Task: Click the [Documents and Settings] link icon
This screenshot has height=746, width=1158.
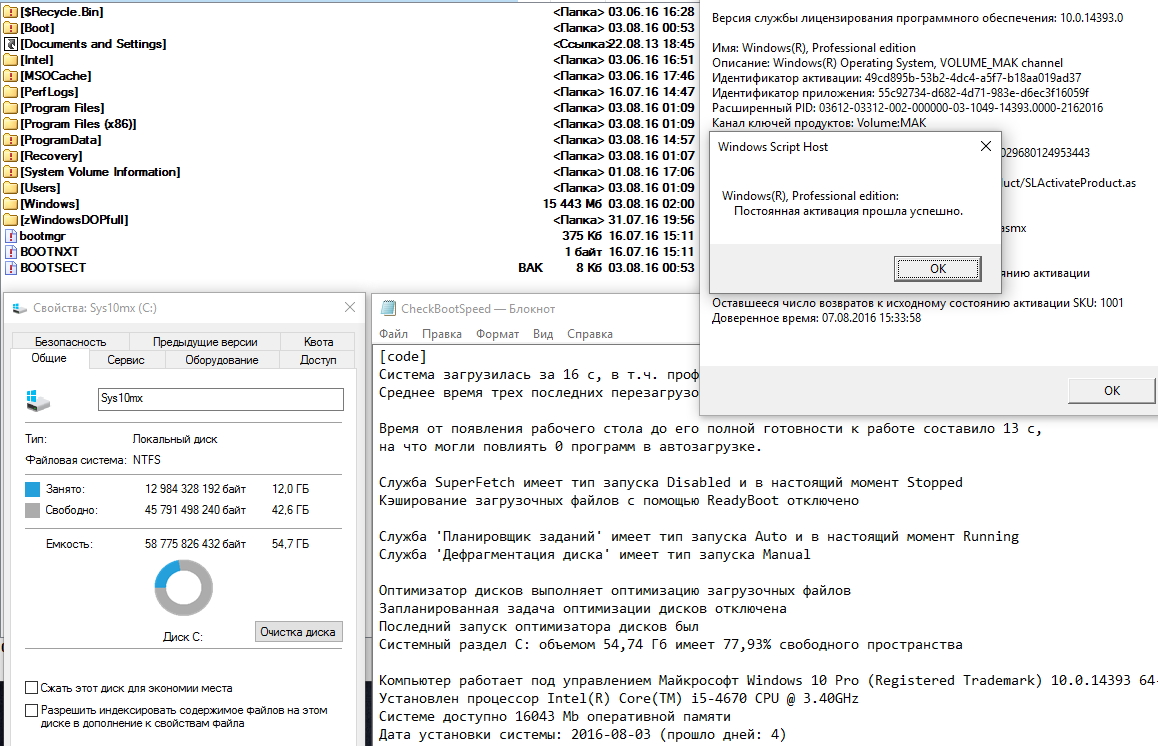Action: click(x=10, y=44)
